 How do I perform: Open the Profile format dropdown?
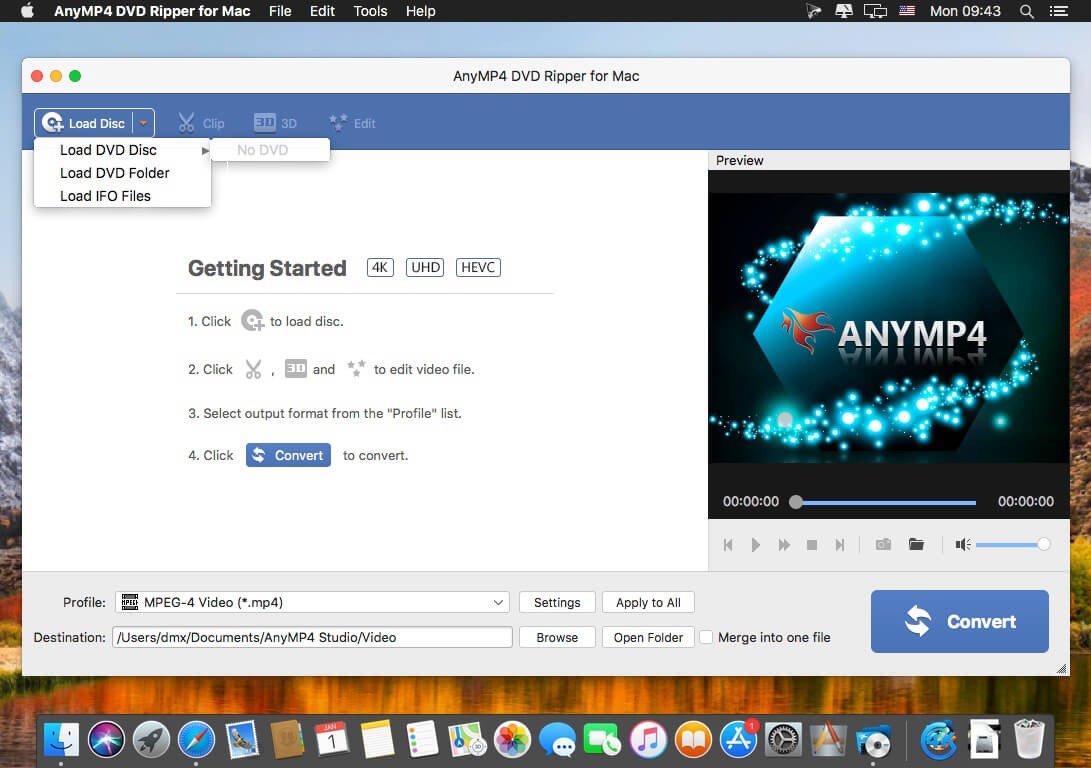tap(312, 602)
